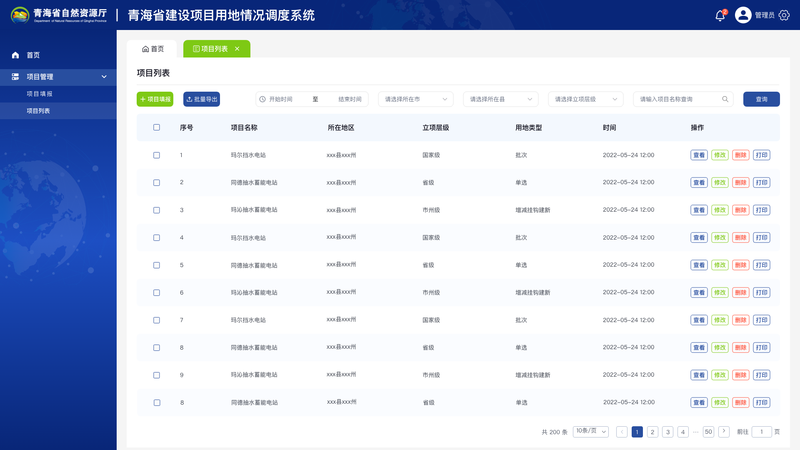Click the 管理员 username label

[764, 15]
